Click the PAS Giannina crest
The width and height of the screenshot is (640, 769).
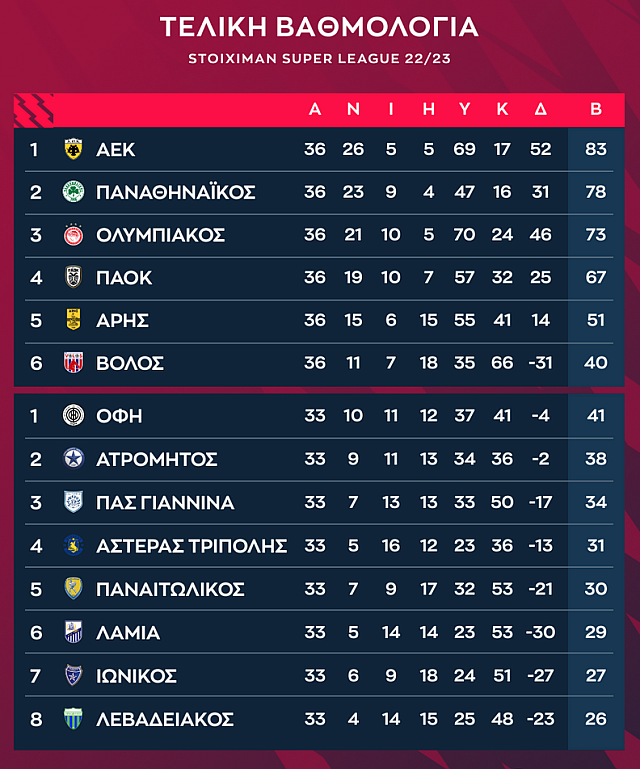[73, 502]
